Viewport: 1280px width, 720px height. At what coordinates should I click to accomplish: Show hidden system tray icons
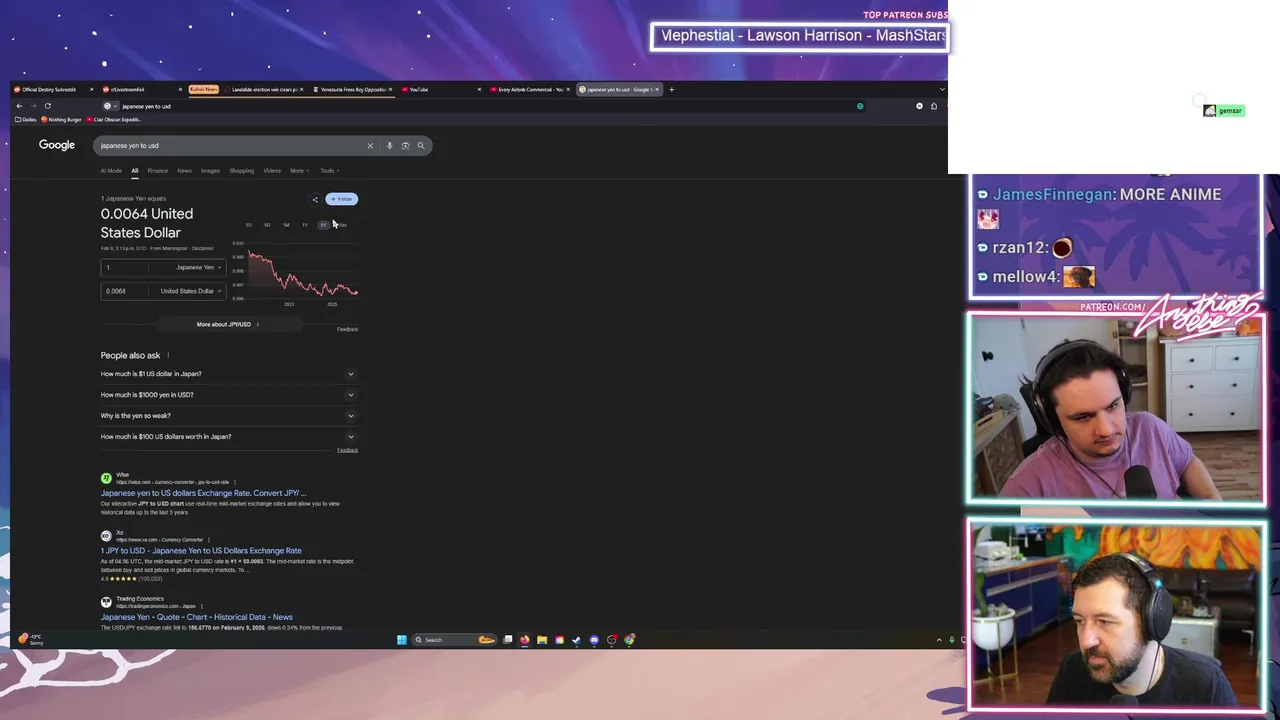[939, 640]
